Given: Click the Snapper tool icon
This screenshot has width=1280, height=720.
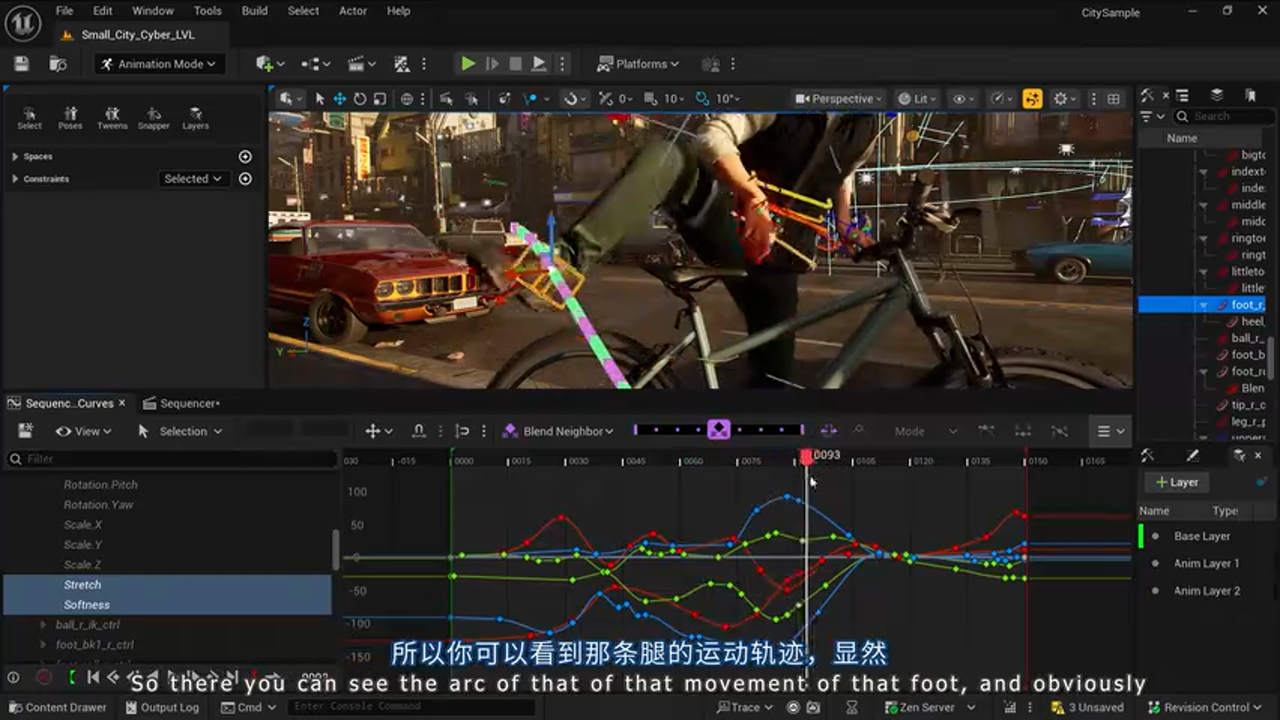Looking at the screenshot, I should coord(154,116).
